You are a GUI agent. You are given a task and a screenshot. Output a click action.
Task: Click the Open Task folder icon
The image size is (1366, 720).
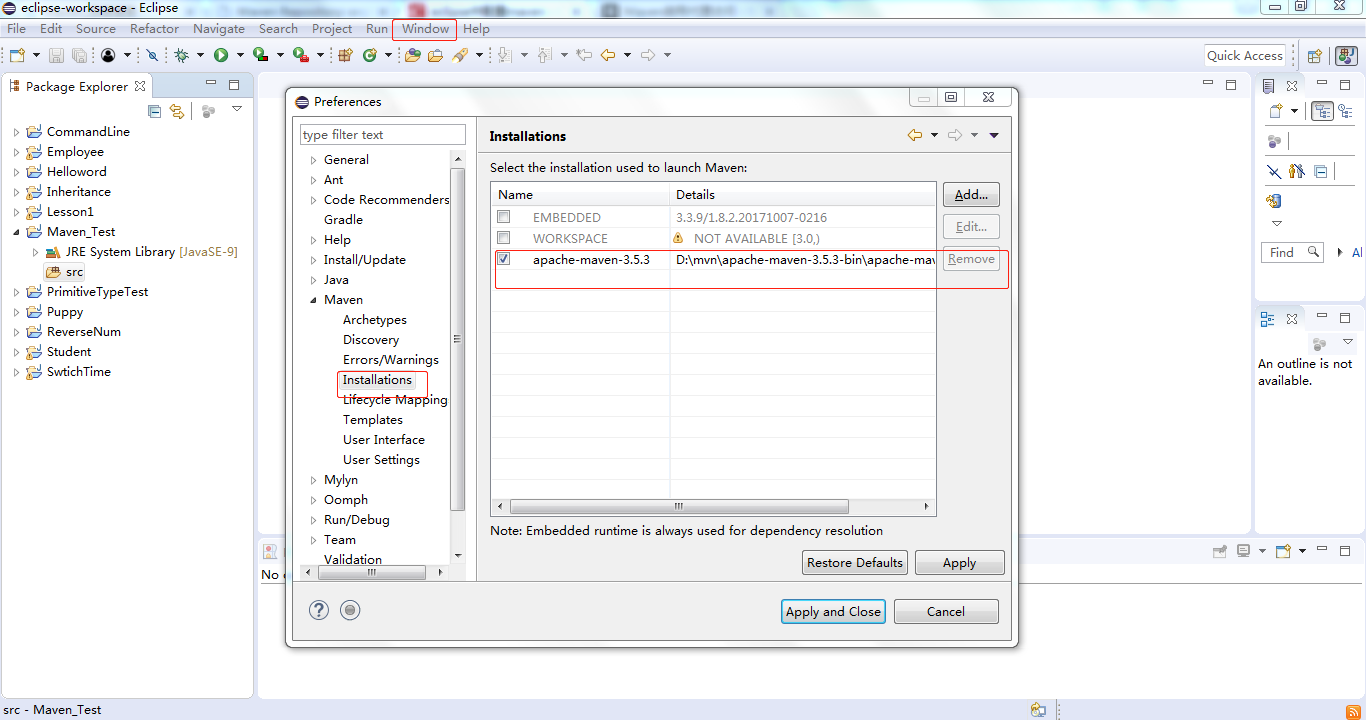pos(435,55)
